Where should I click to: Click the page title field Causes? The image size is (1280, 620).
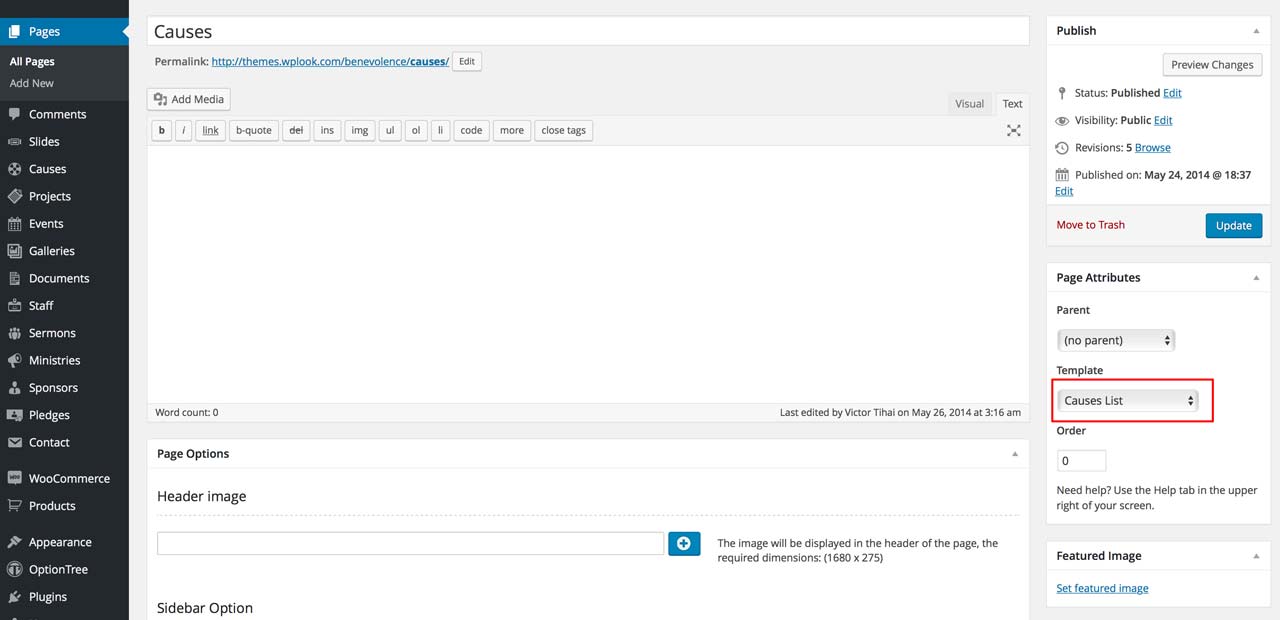coord(588,32)
